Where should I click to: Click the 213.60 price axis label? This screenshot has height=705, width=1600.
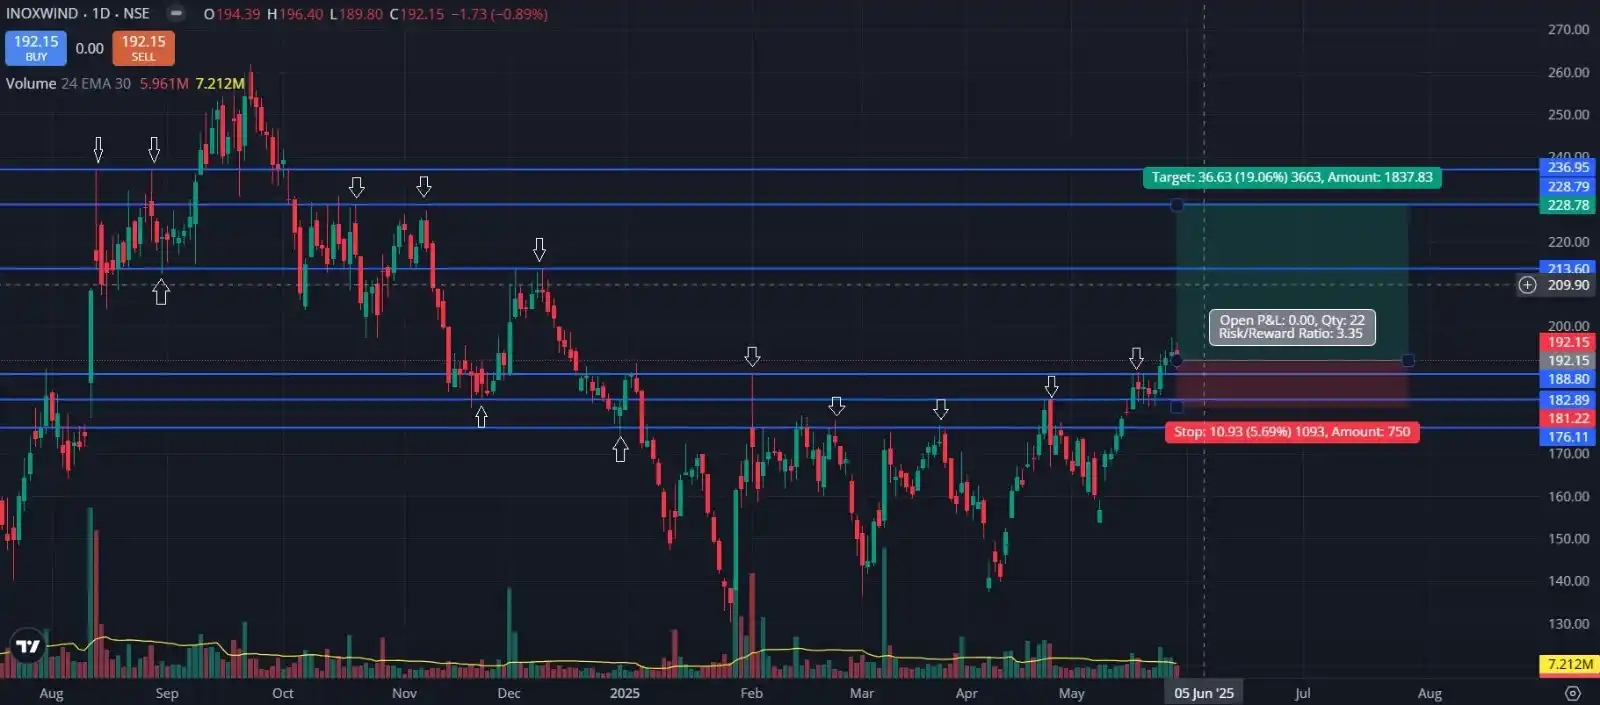click(1568, 268)
